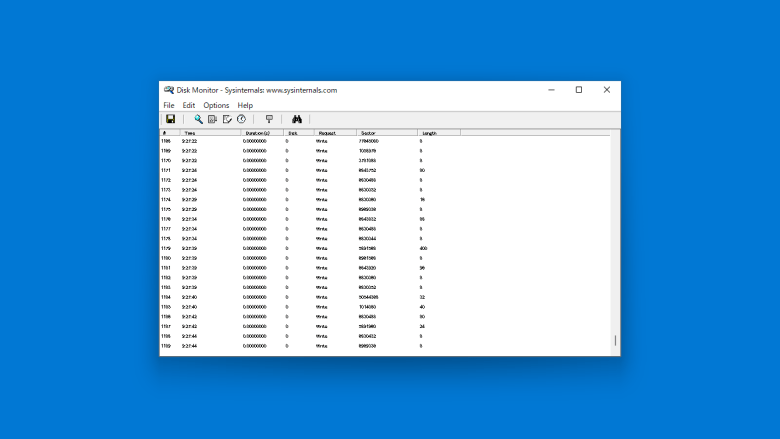Viewport: 780px width, 439px height.
Task: Toggle capture with the magnifying glass icon
Action: (198, 119)
